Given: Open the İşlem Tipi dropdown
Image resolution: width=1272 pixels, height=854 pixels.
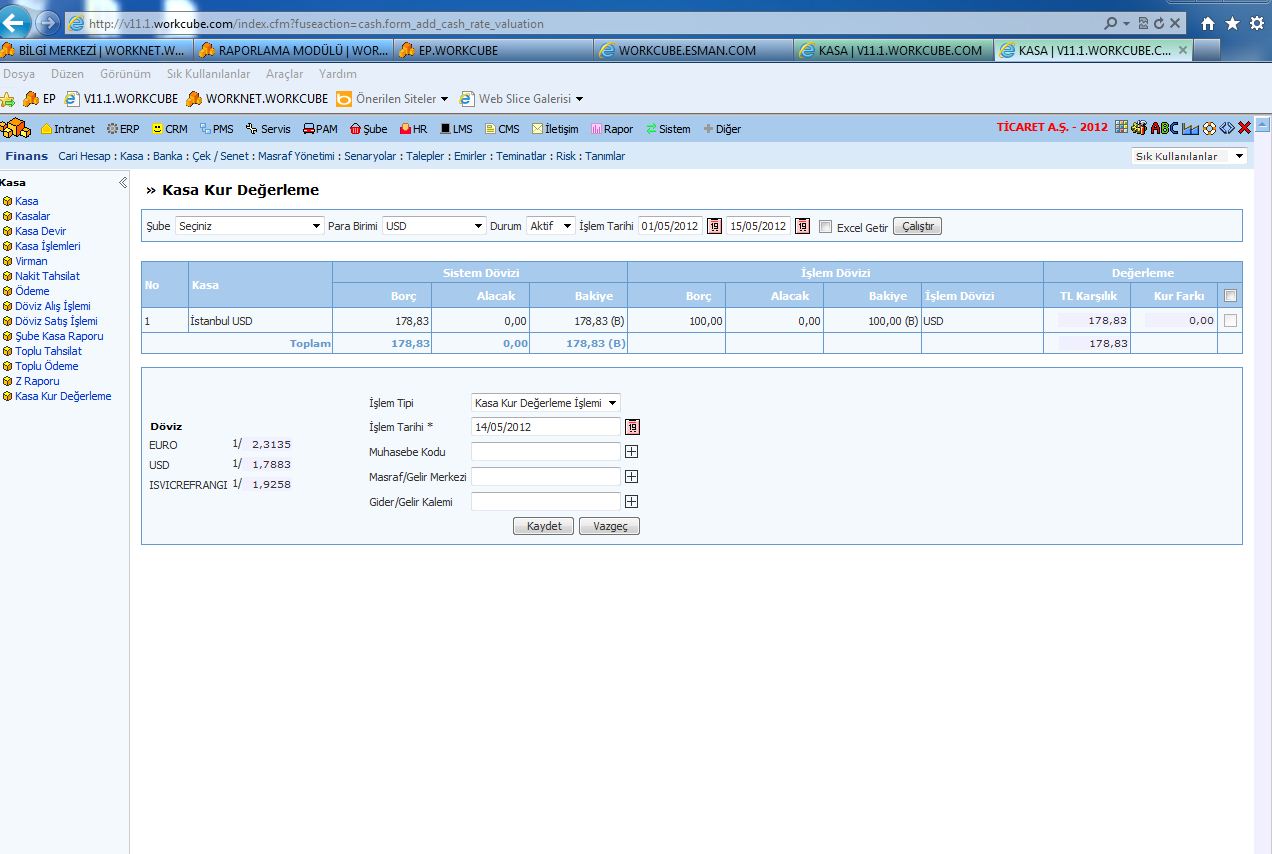Looking at the screenshot, I should click(x=545, y=403).
